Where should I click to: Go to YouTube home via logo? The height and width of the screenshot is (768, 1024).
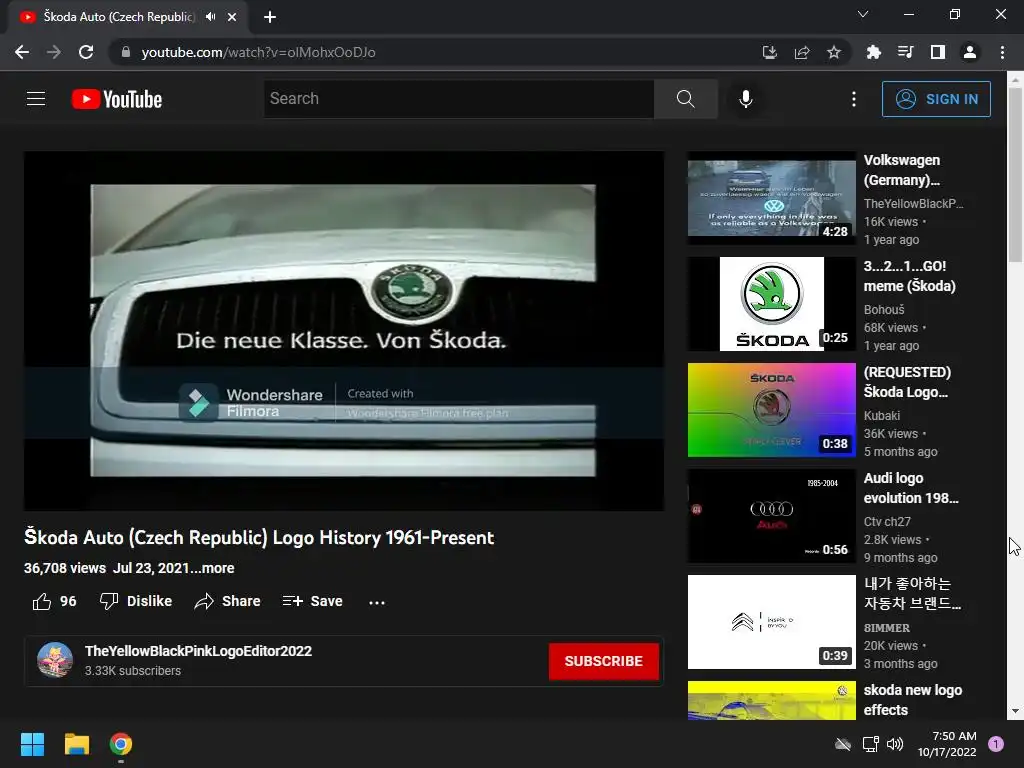tap(117, 99)
